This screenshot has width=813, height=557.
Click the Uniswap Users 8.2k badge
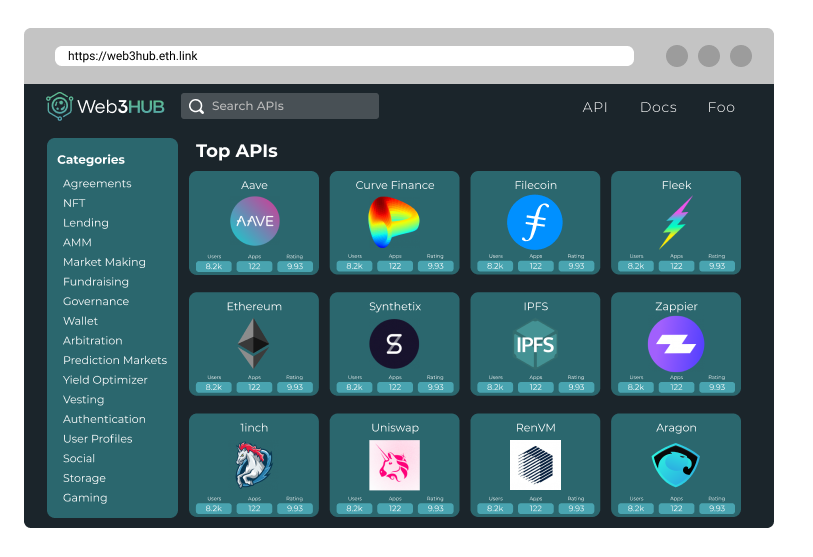[355, 509]
